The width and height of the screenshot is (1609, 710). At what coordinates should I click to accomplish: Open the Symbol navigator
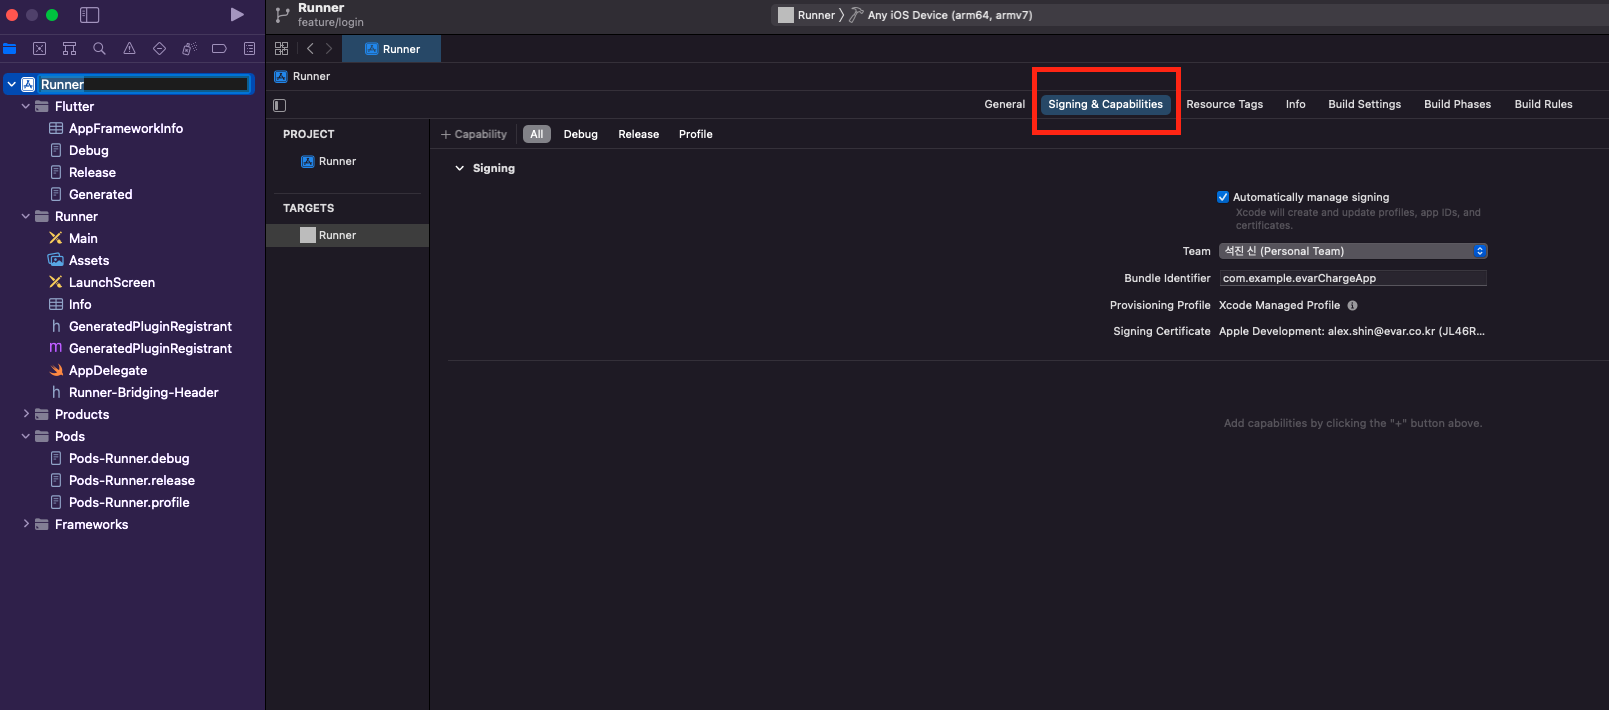point(69,48)
